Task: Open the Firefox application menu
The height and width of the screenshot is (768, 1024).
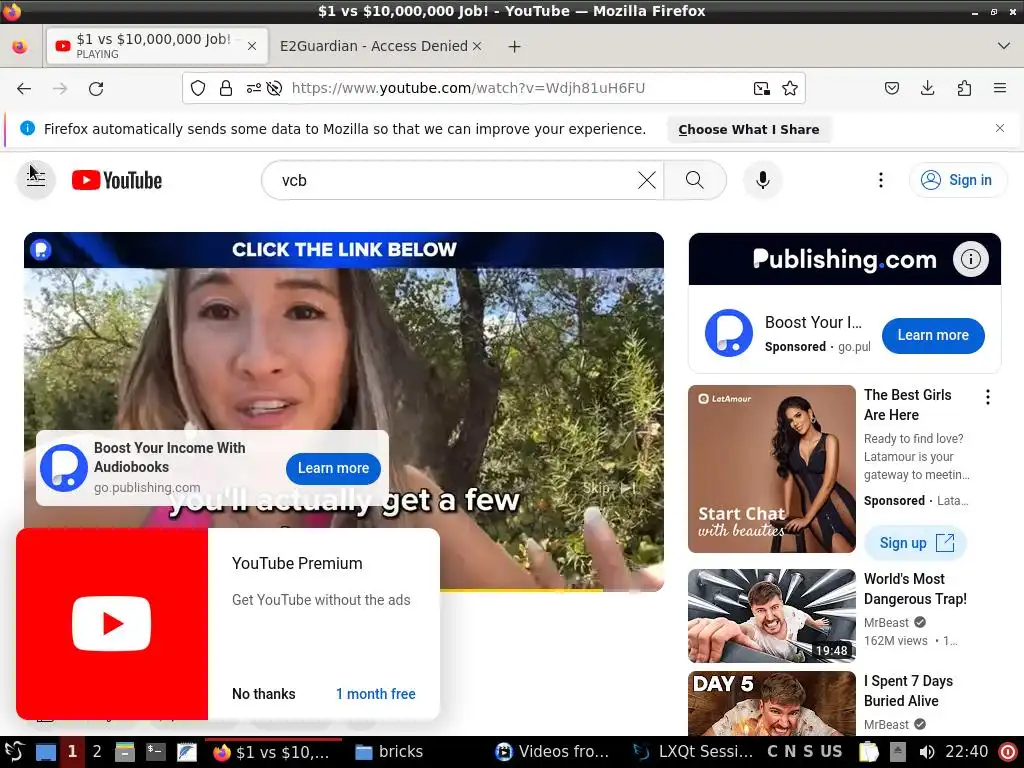Action: (999, 88)
